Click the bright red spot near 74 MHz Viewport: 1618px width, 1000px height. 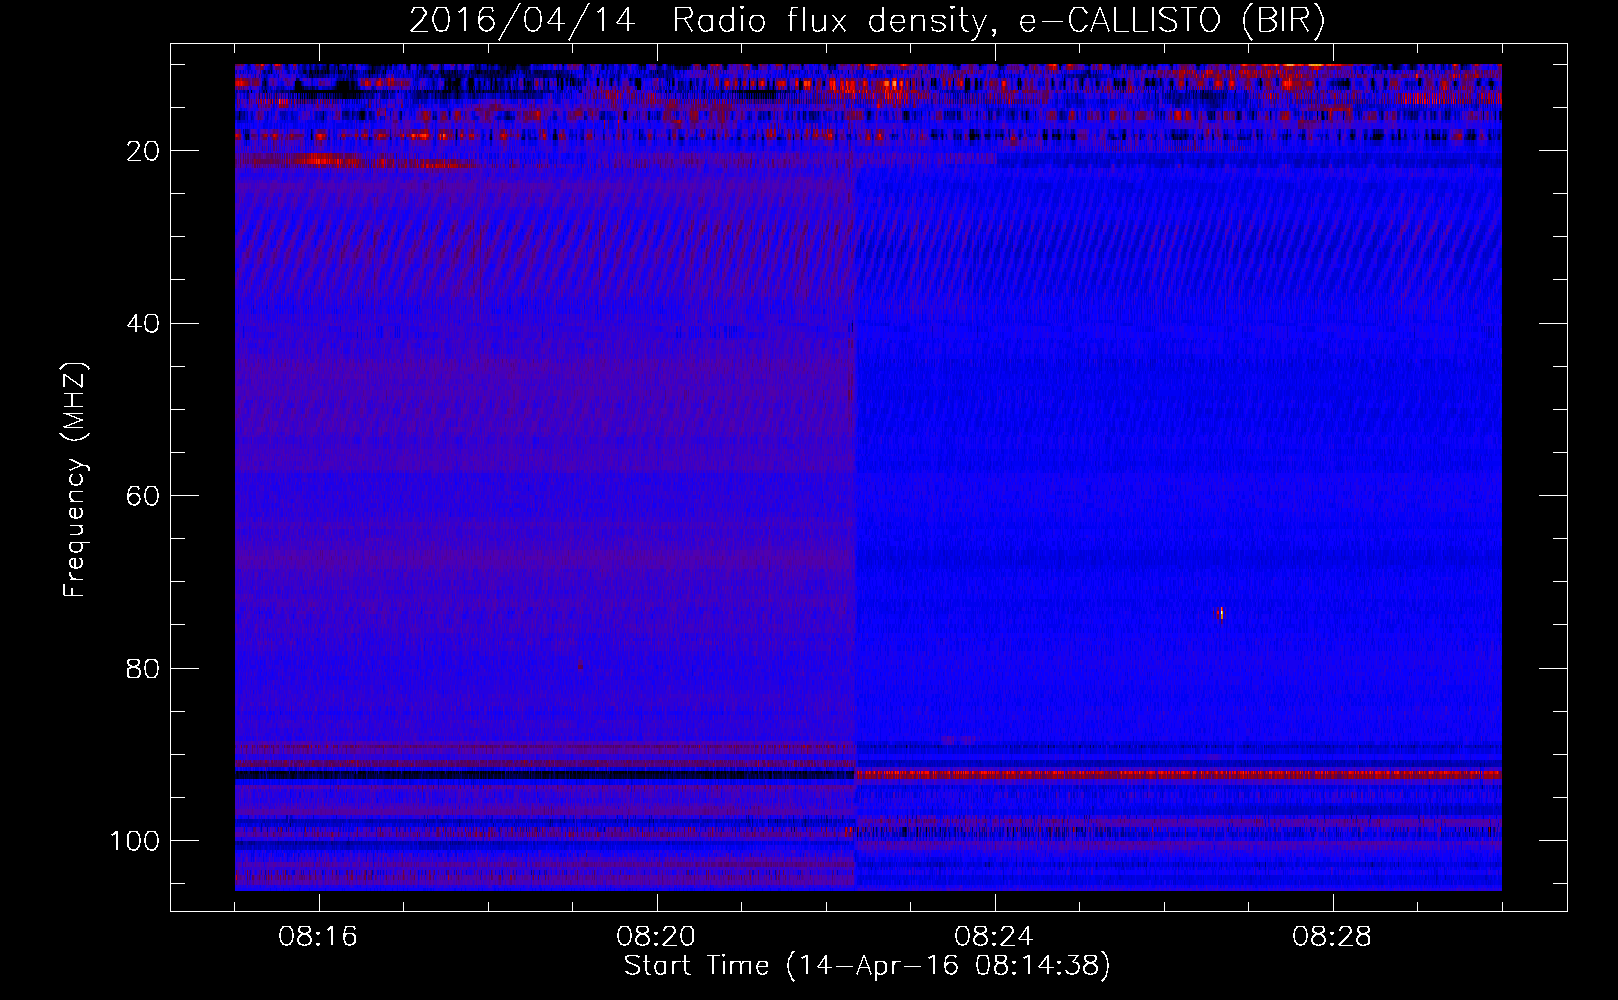point(1220,613)
